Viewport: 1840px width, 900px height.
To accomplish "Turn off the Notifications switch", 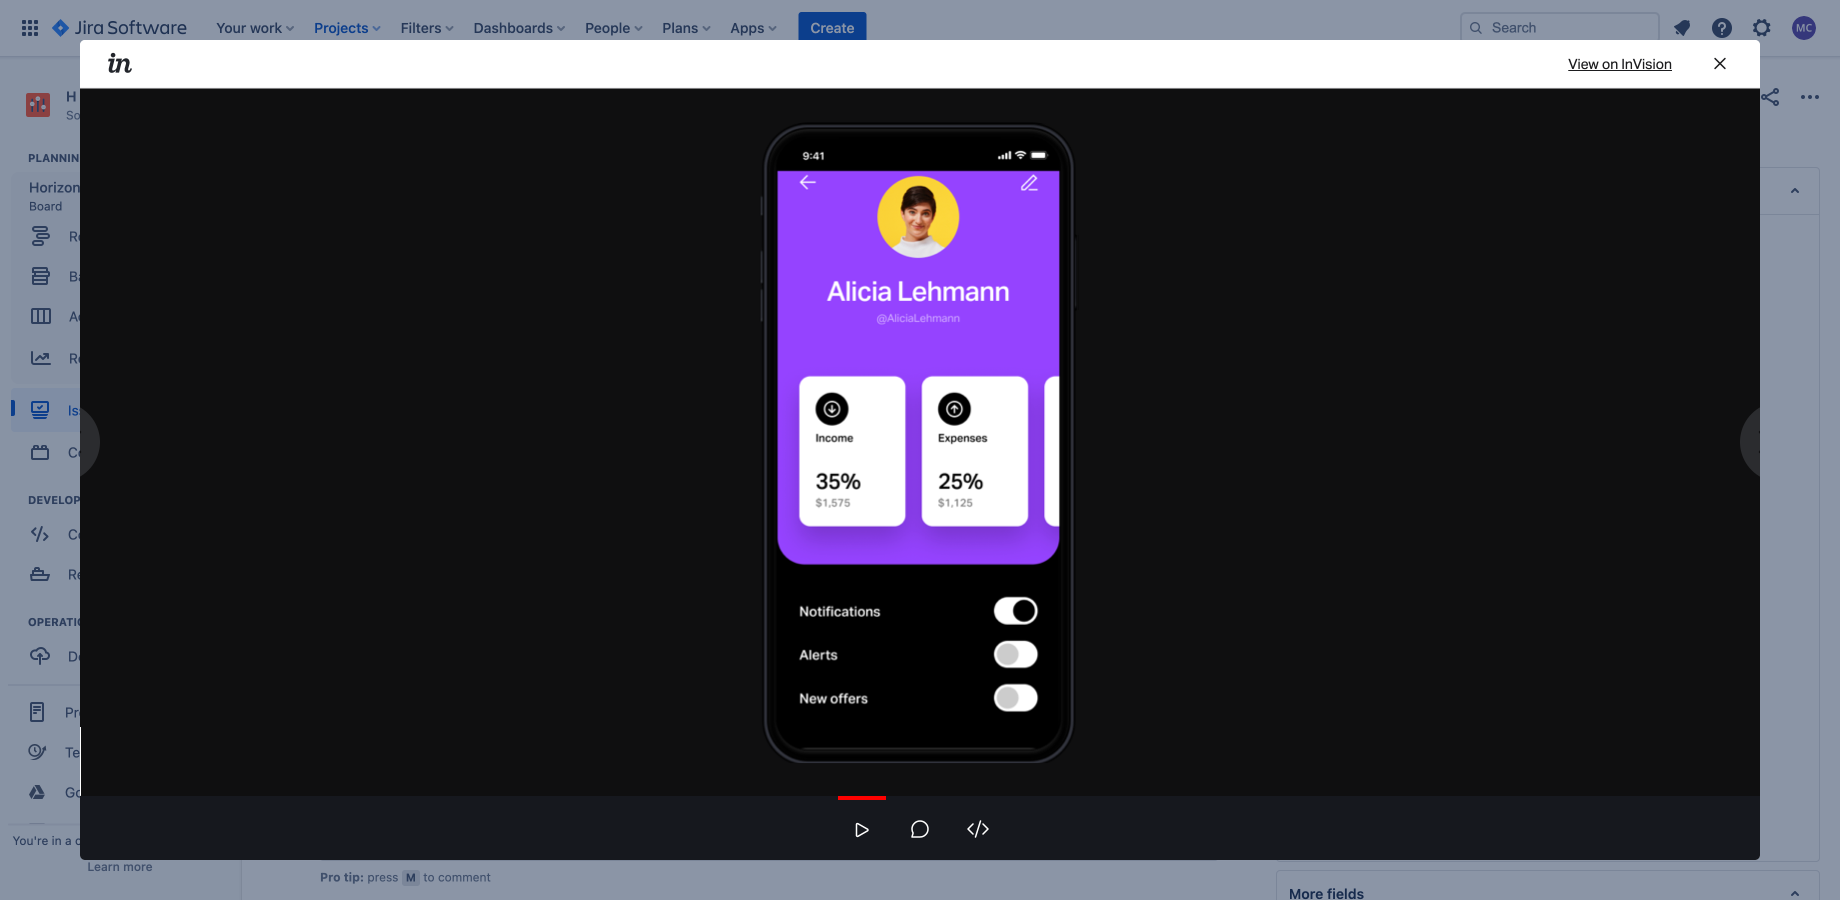I will click(x=1015, y=611).
